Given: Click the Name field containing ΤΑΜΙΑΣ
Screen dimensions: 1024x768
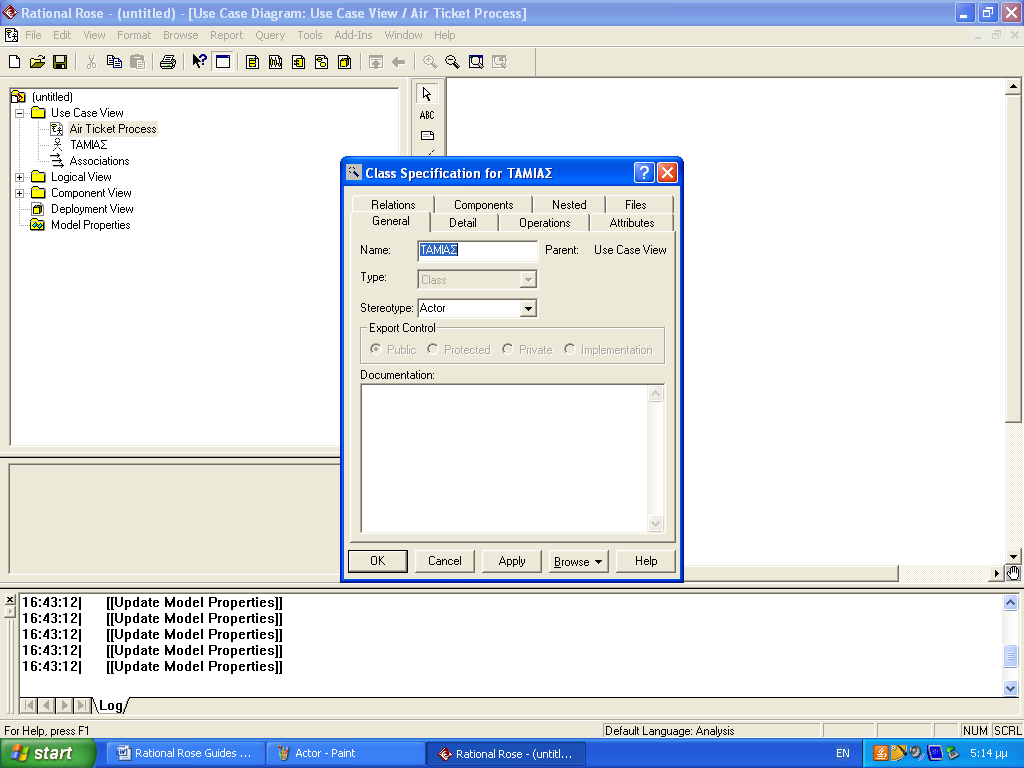Looking at the screenshot, I should pyautogui.click(x=477, y=250).
